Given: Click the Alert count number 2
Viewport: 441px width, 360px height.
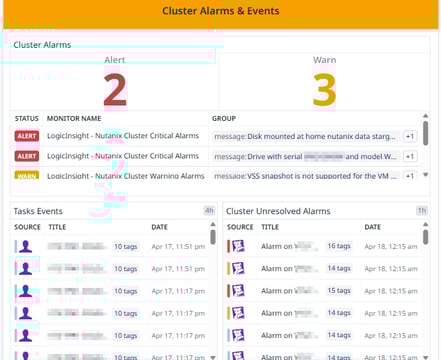Looking at the screenshot, I should 115,89.
